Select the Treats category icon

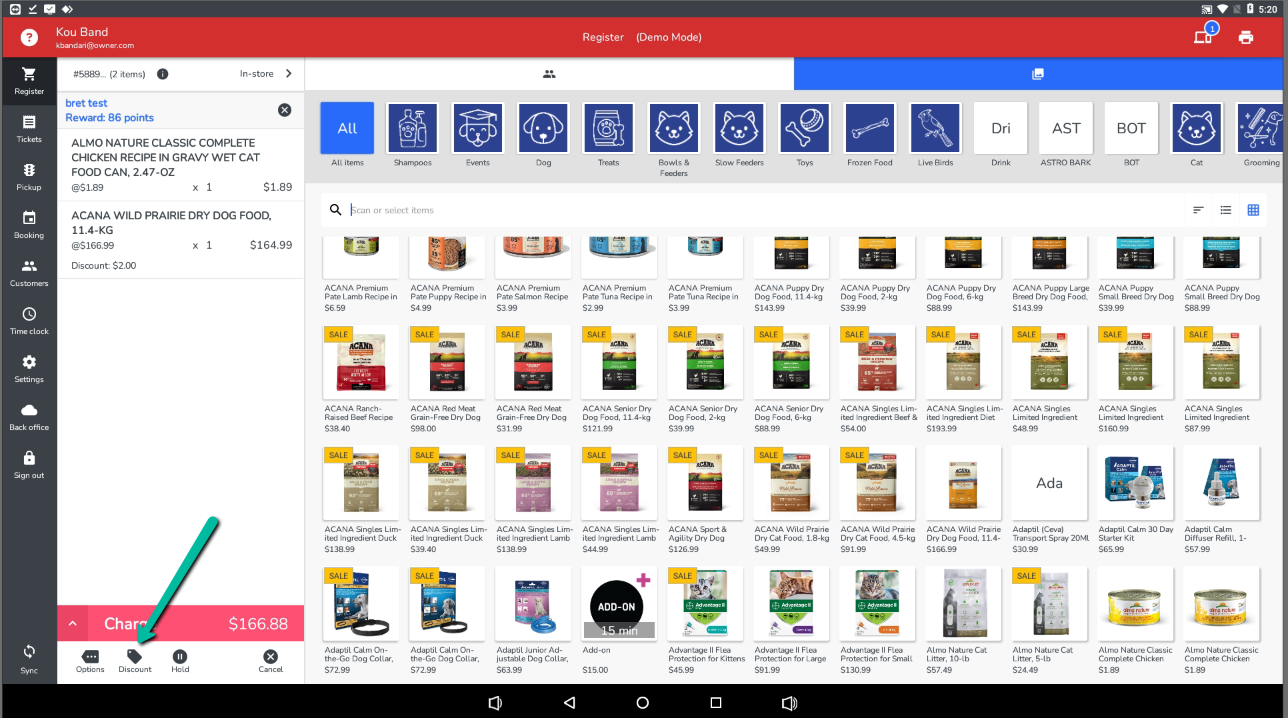[608, 129]
